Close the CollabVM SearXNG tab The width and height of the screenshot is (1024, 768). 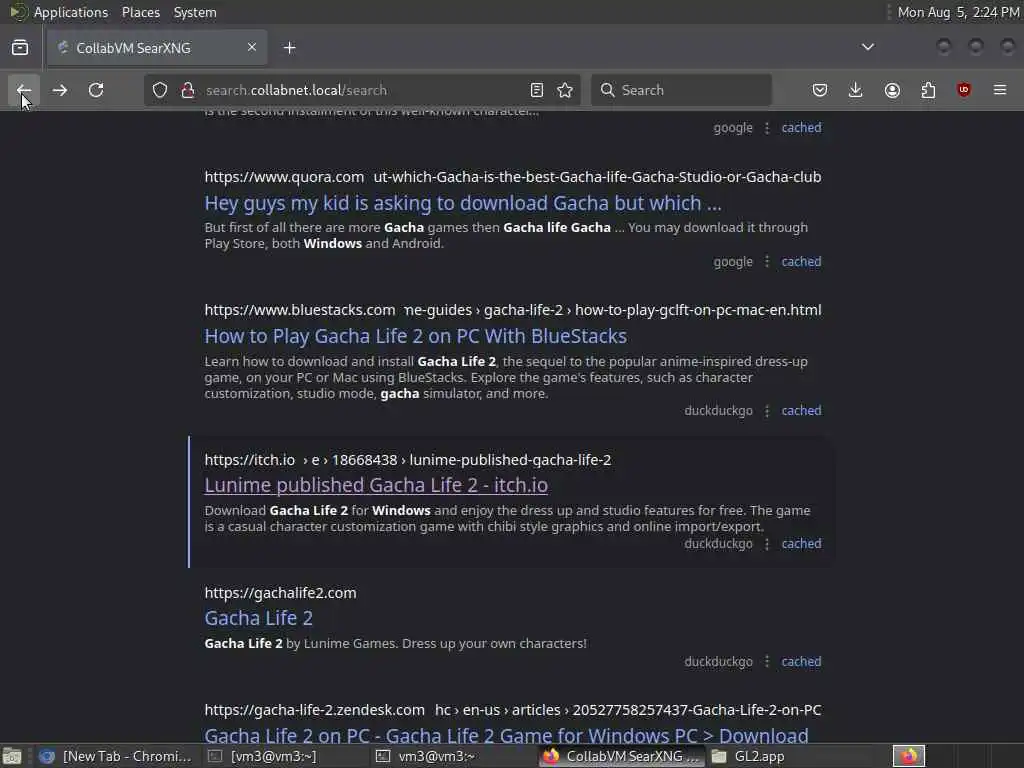tap(252, 47)
